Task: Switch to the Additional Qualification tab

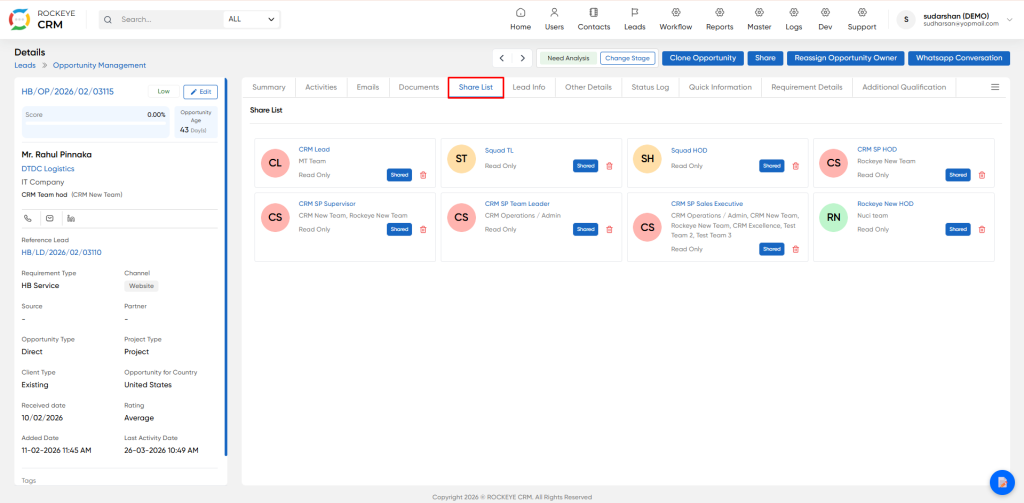Action: (x=904, y=87)
